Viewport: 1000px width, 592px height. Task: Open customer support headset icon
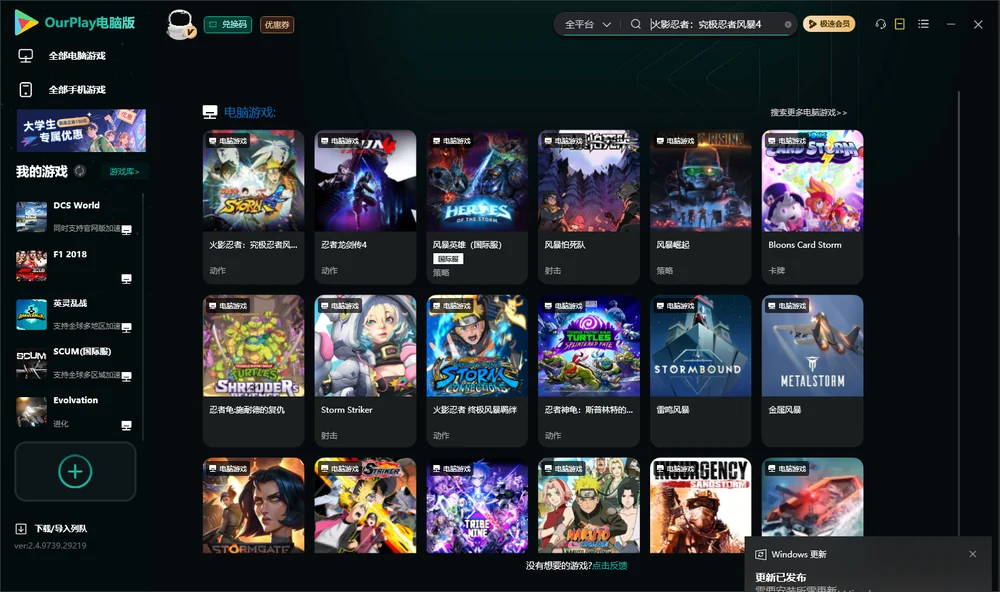(881, 24)
